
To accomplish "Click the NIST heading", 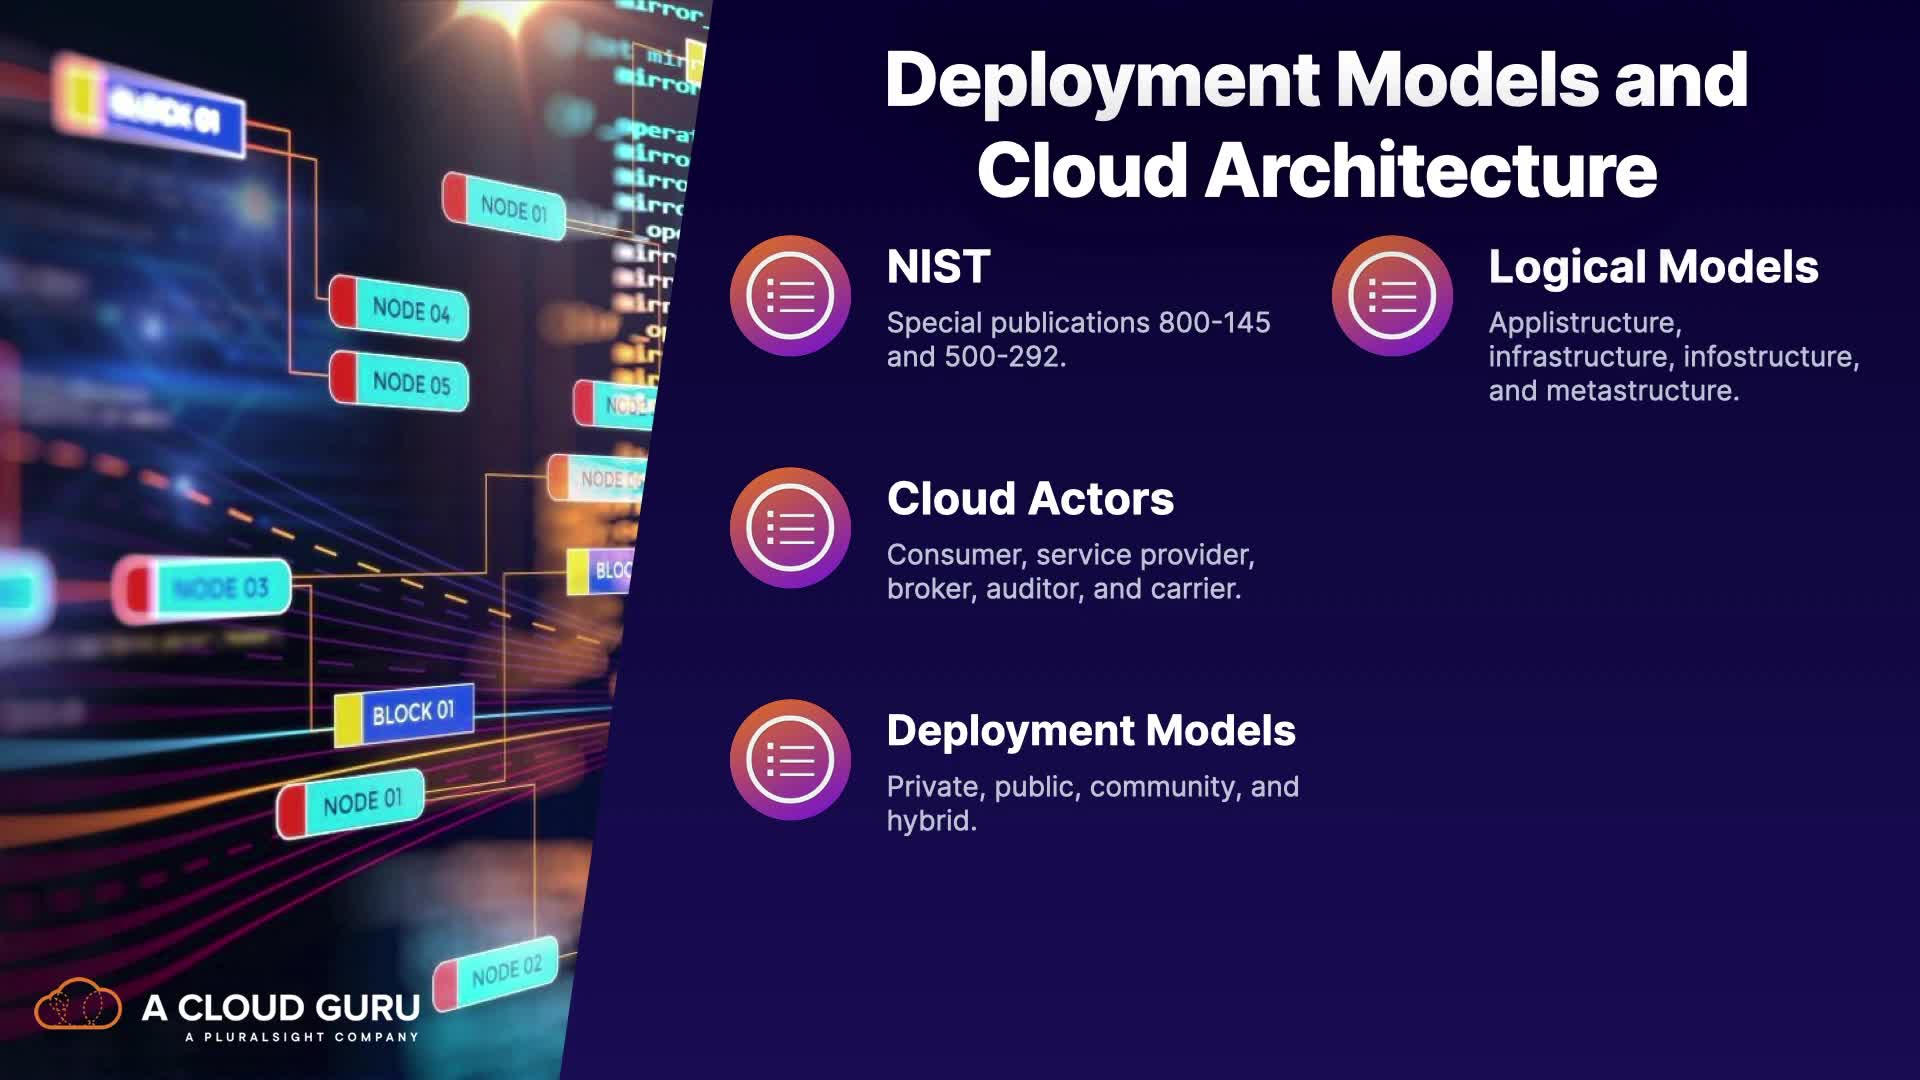I will coord(938,267).
